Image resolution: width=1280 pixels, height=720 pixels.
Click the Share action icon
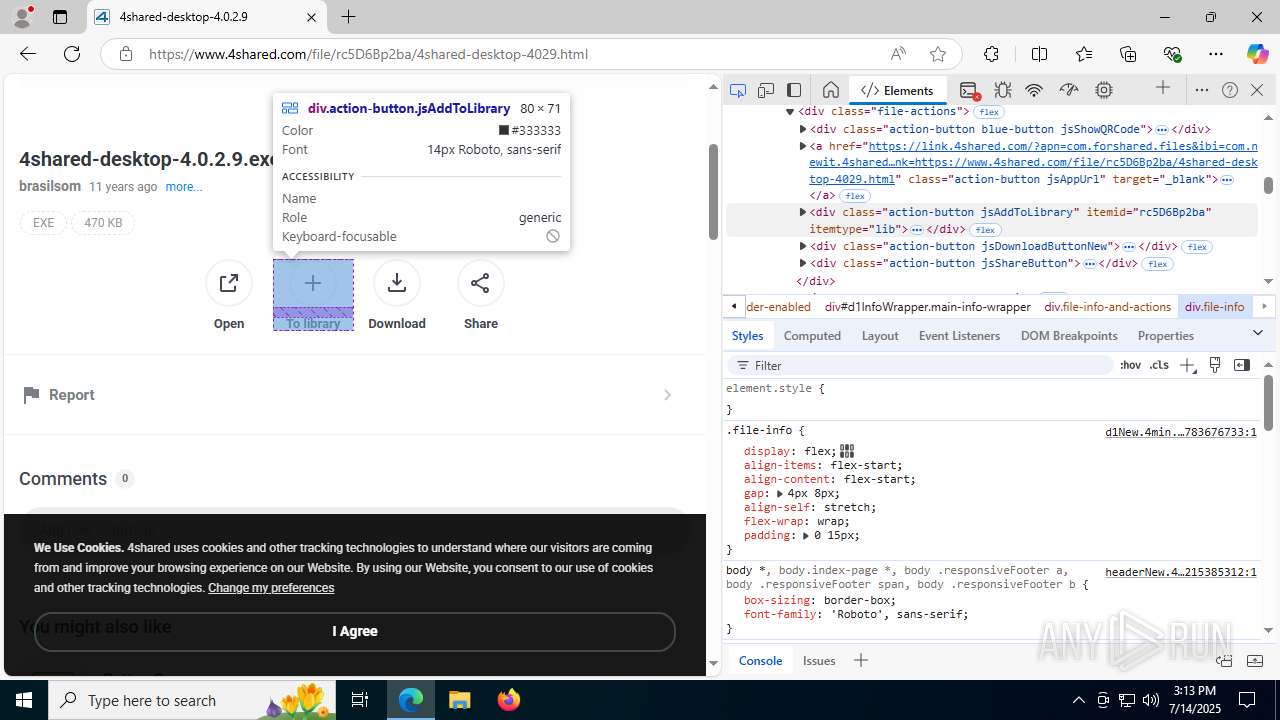[x=481, y=283]
